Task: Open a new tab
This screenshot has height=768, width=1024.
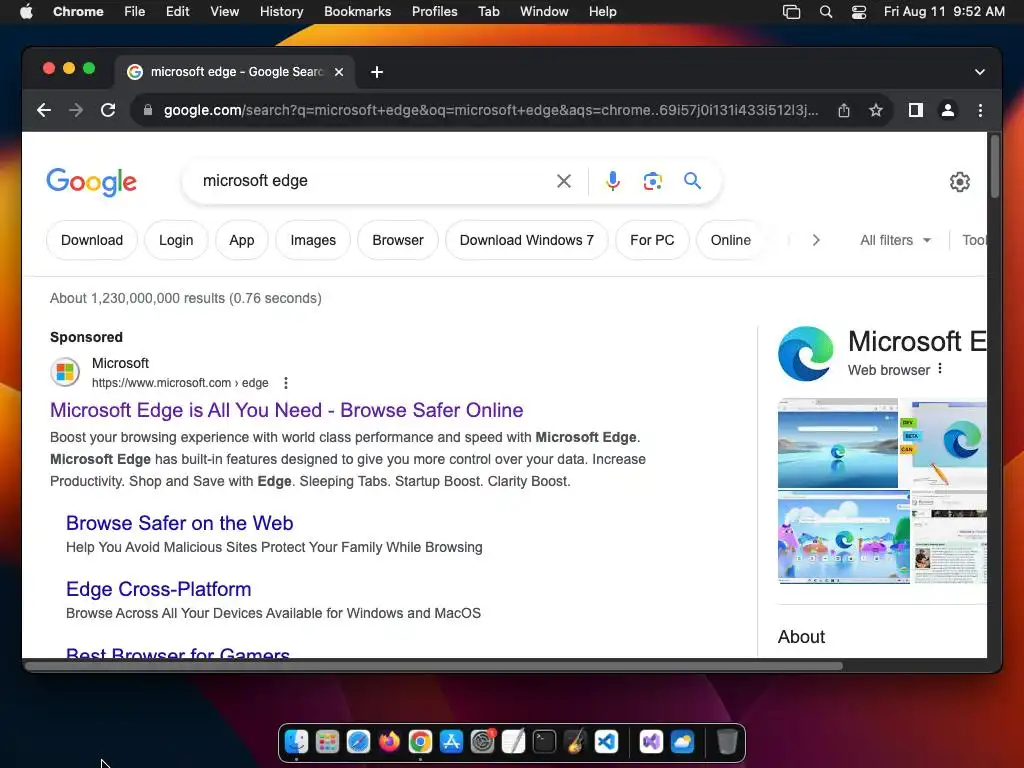Action: 377,72
